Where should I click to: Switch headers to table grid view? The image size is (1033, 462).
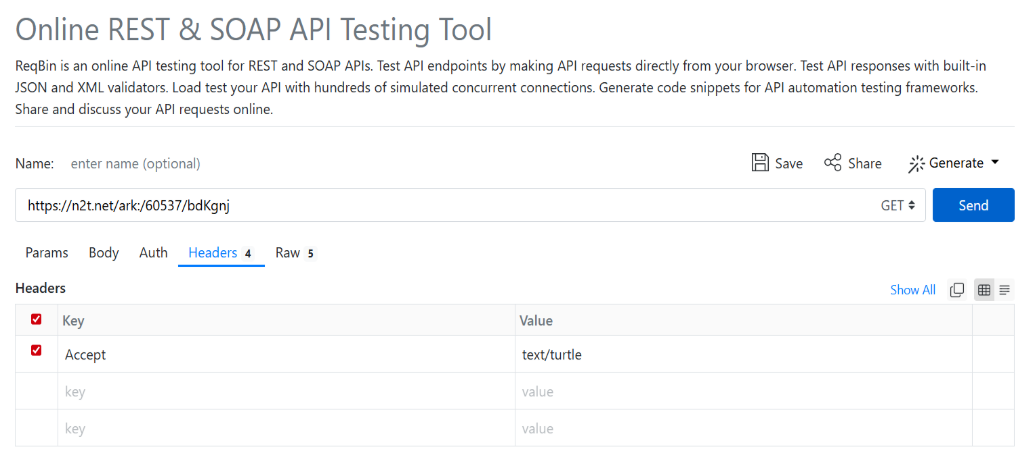point(984,290)
